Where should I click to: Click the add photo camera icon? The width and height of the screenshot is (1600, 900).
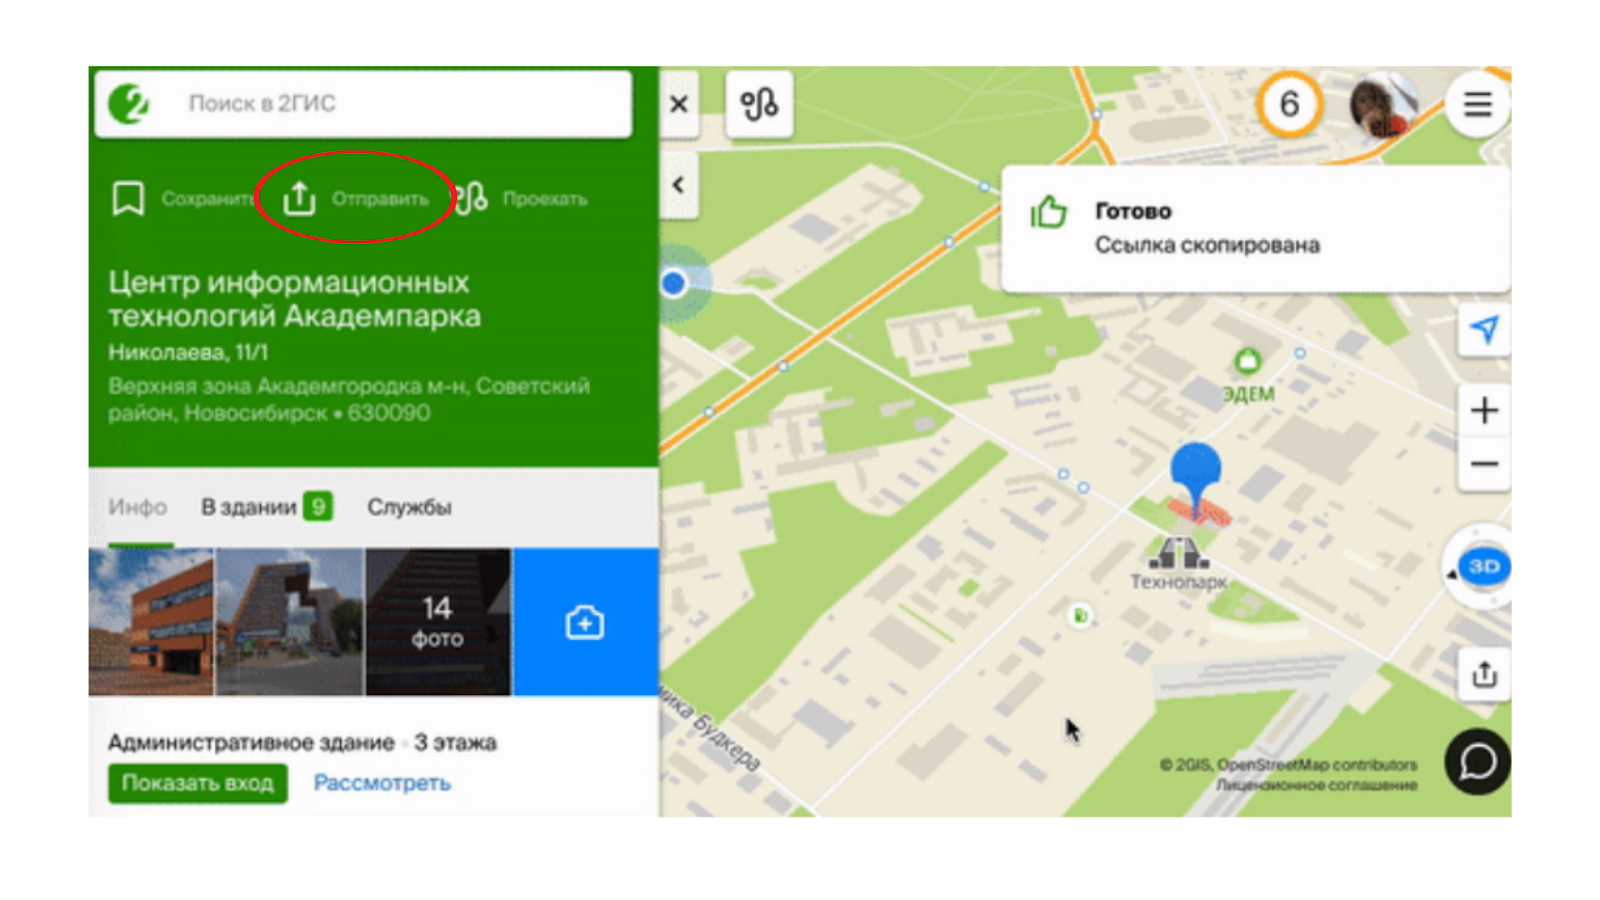point(585,622)
